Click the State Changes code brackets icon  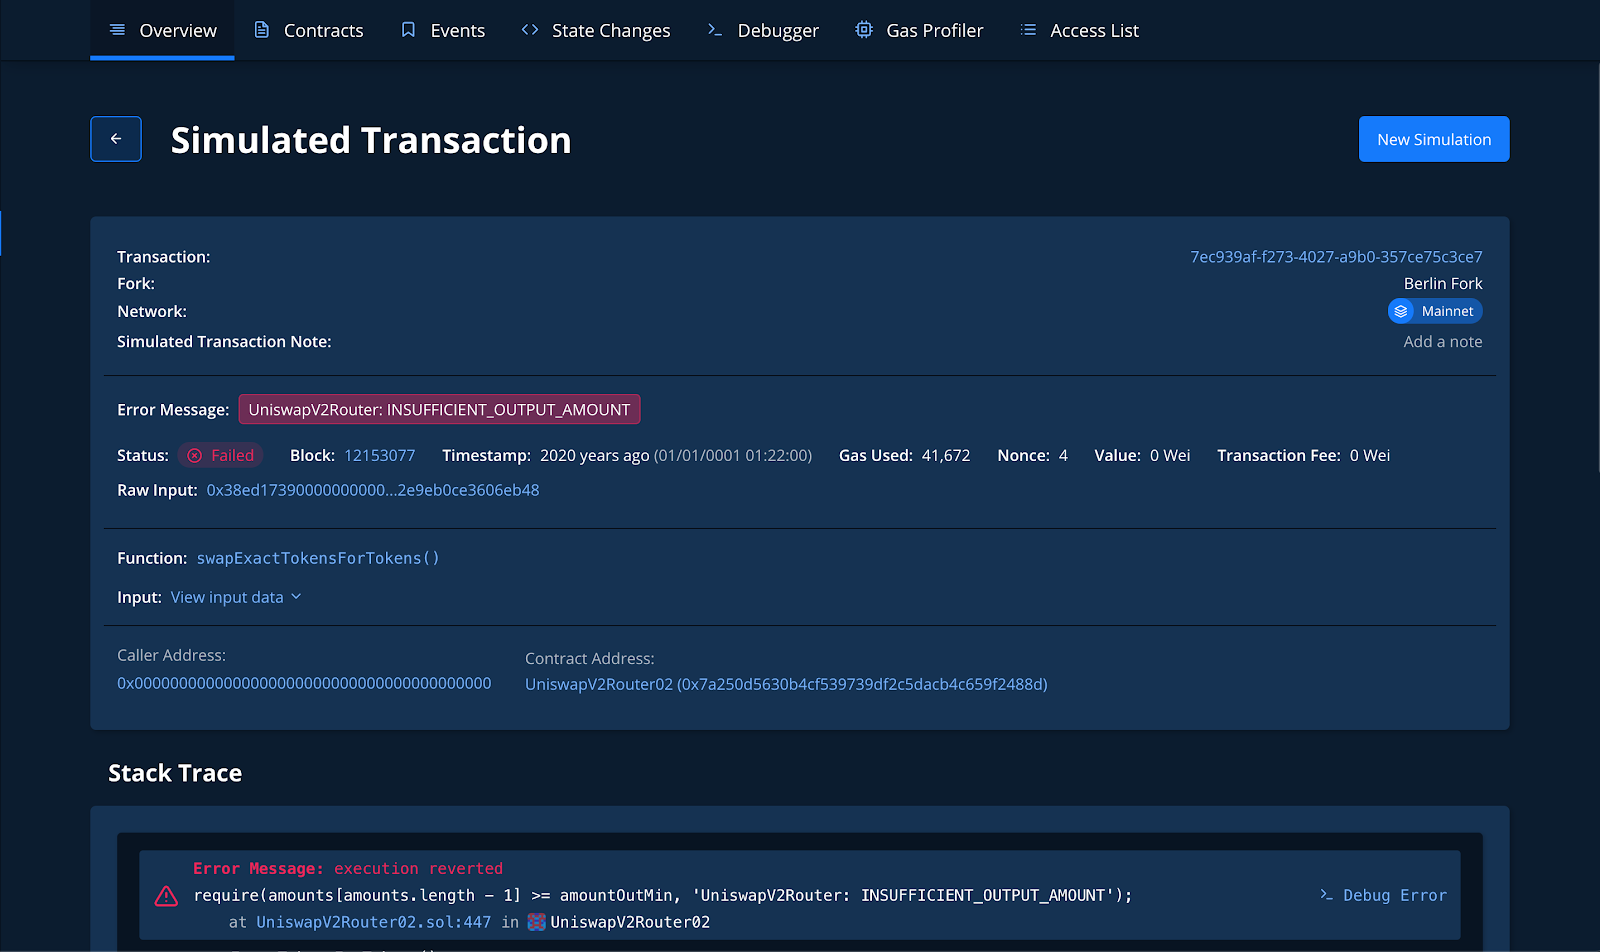tap(530, 30)
